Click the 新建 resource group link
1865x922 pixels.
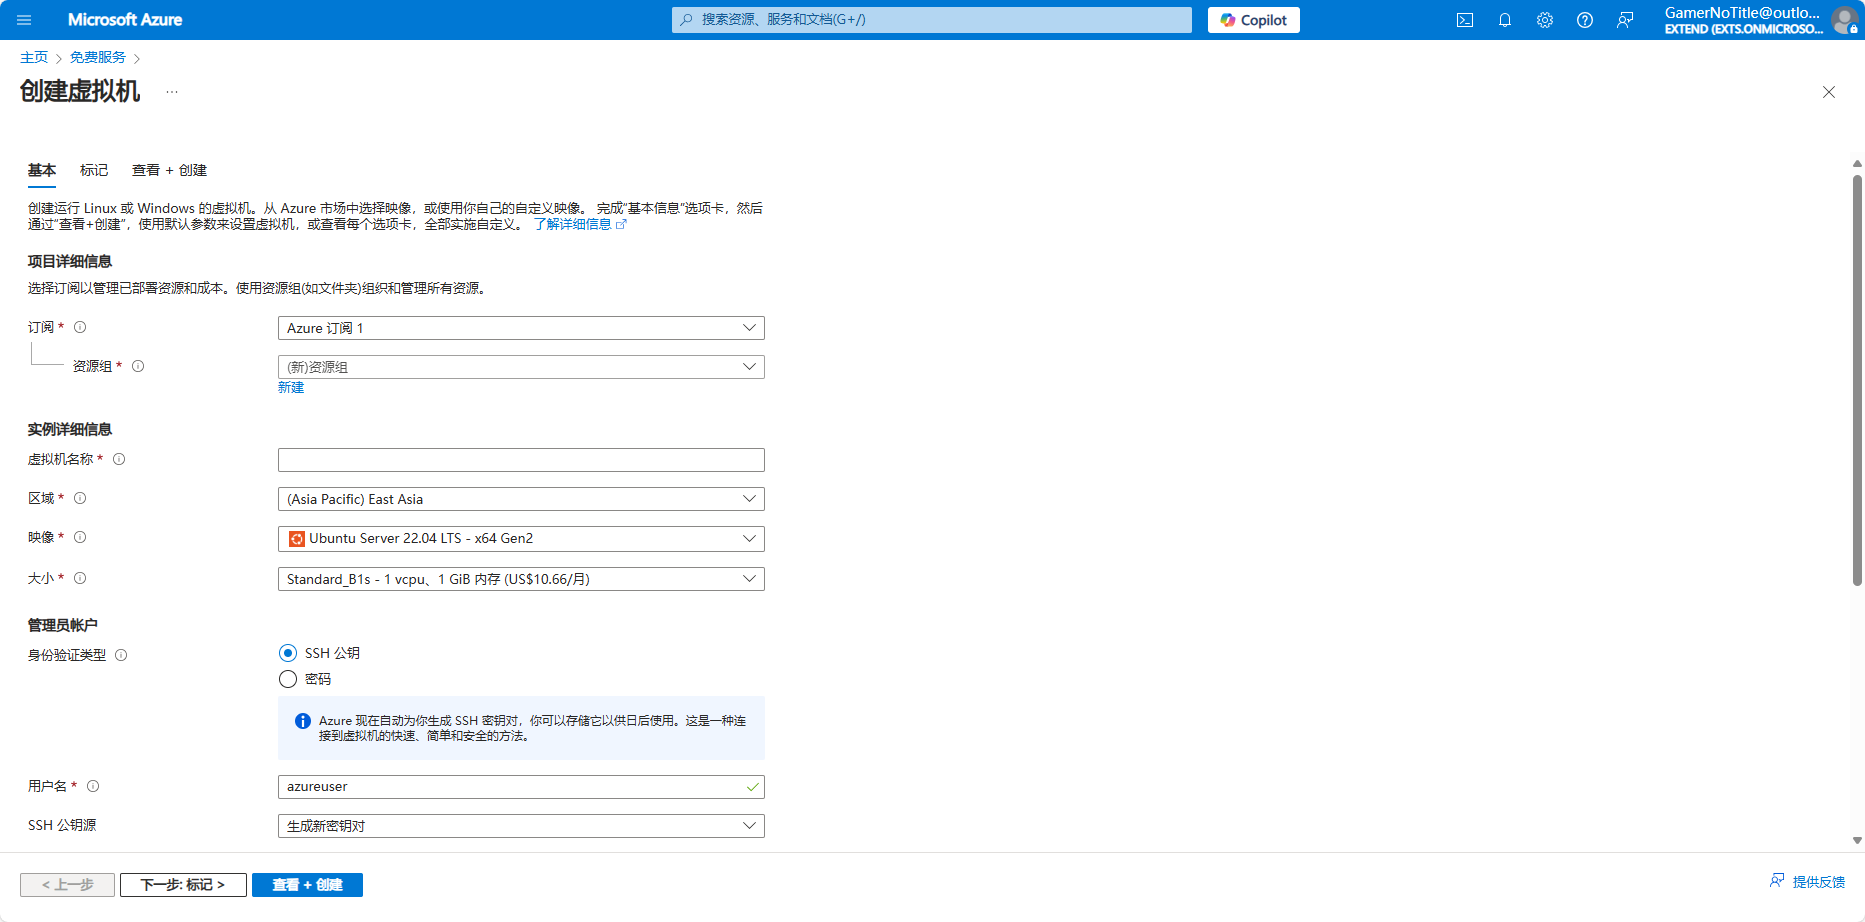291,388
